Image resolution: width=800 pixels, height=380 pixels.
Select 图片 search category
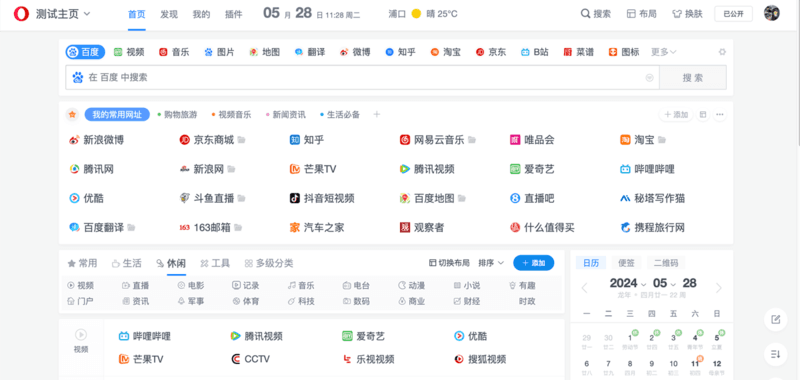point(219,52)
